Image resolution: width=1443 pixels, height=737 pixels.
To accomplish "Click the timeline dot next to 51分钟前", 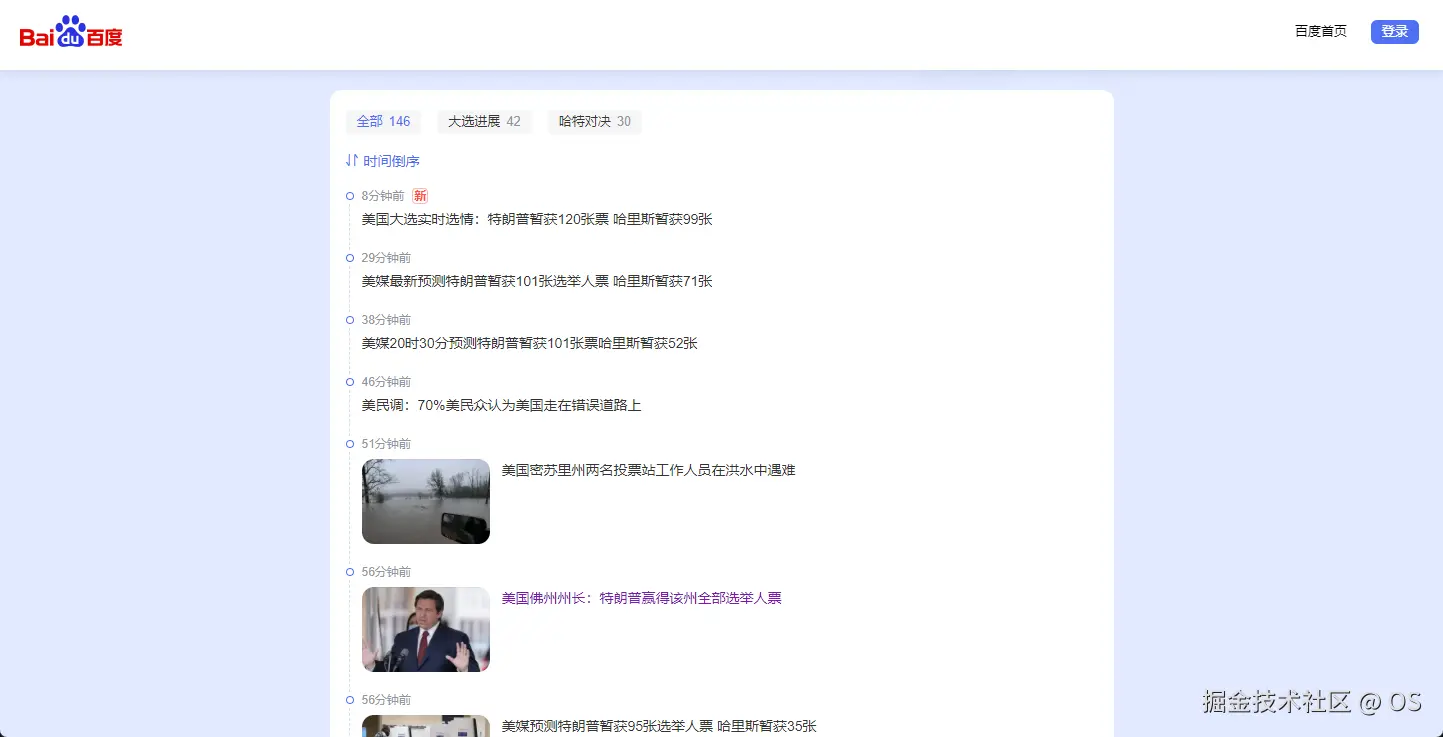I will click(x=349, y=443).
